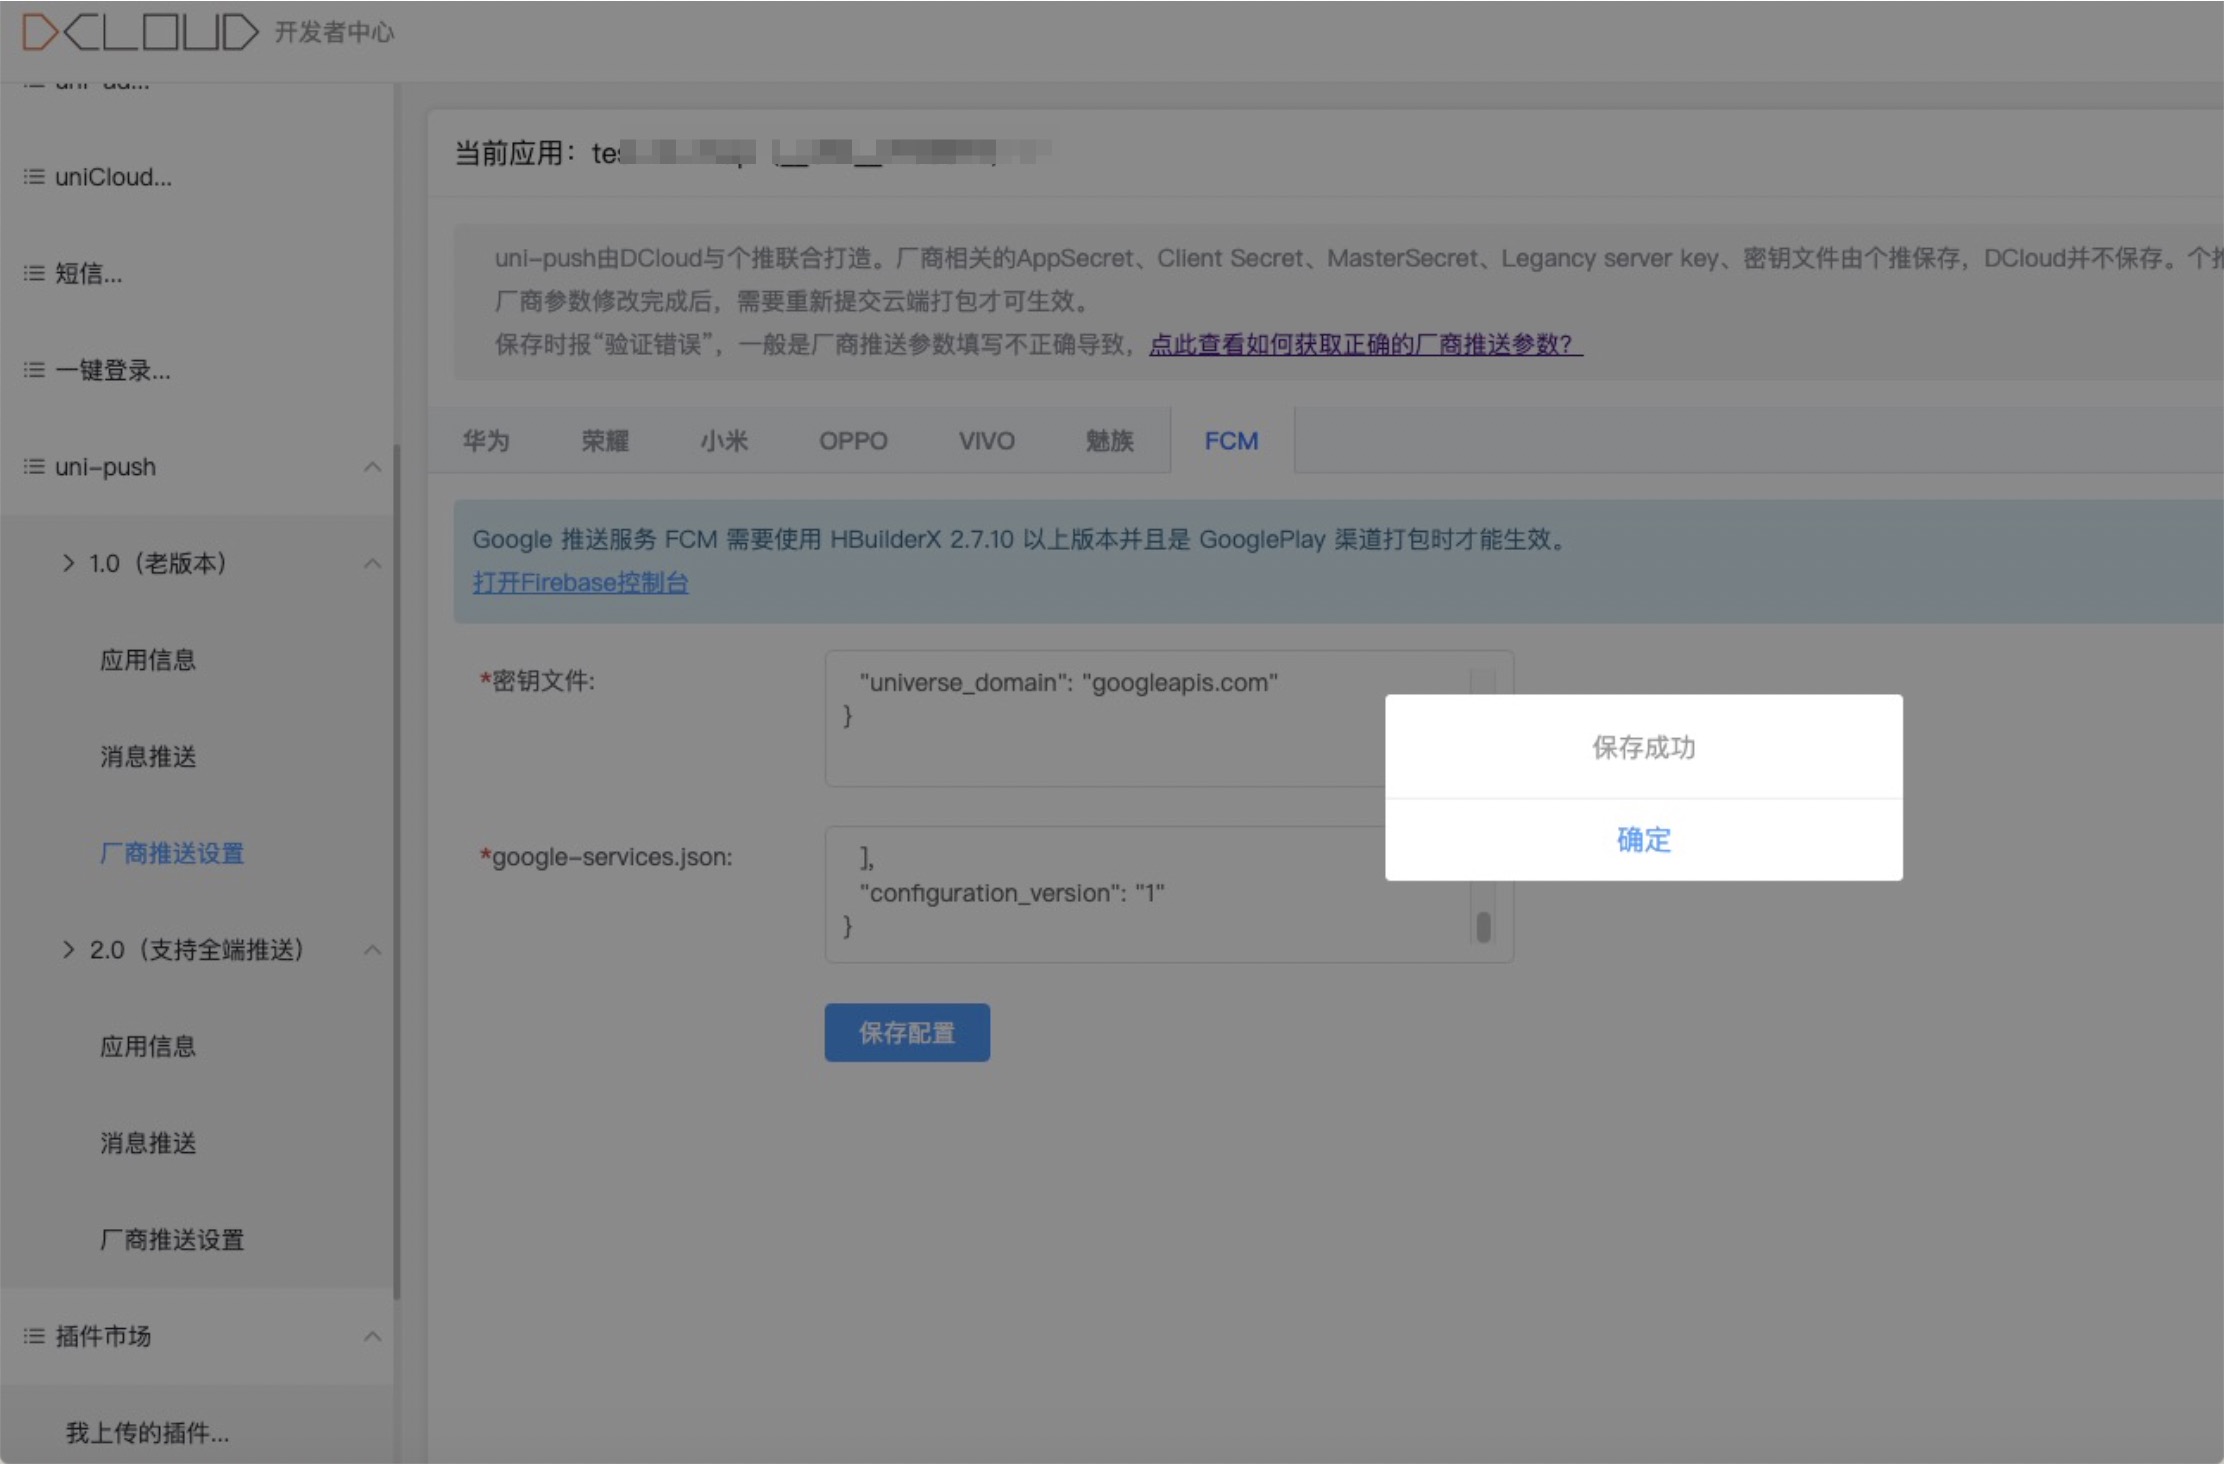Screen dimensions: 2224x1464
Task: Click the 保存配置 button
Action: (x=907, y=1033)
